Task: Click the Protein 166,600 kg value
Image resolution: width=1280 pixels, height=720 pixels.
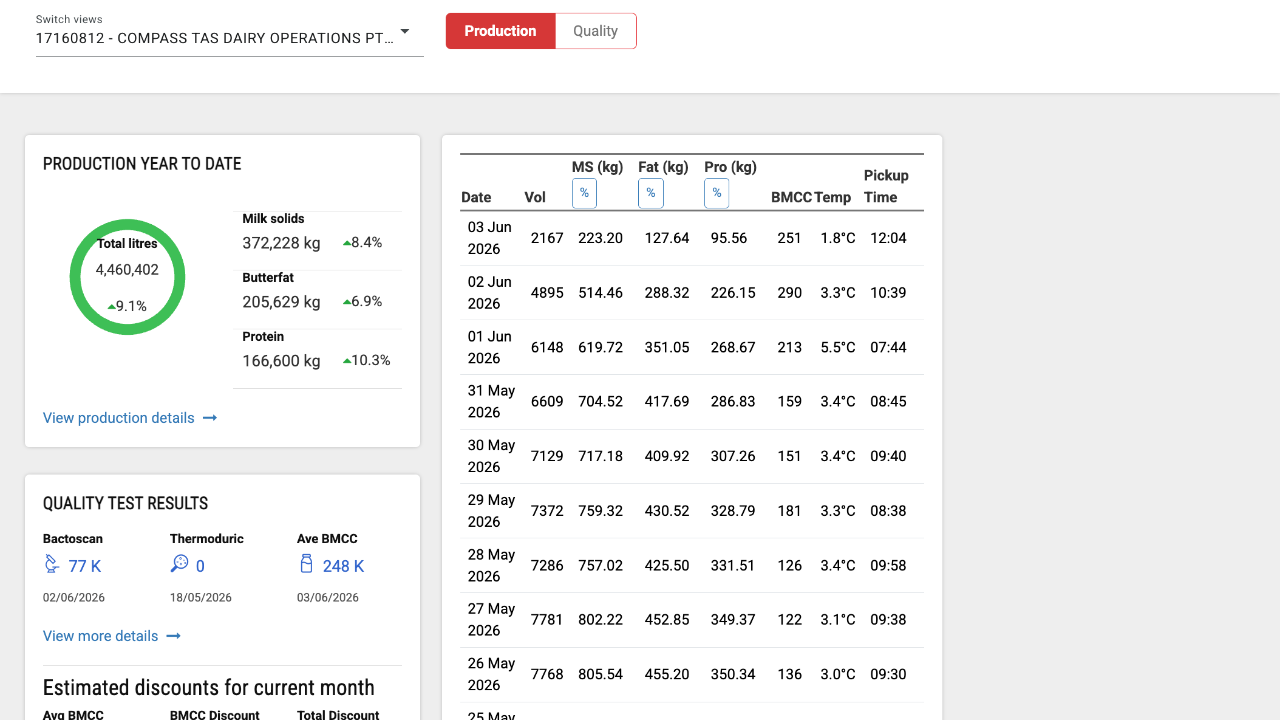Action: pos(281,361)
